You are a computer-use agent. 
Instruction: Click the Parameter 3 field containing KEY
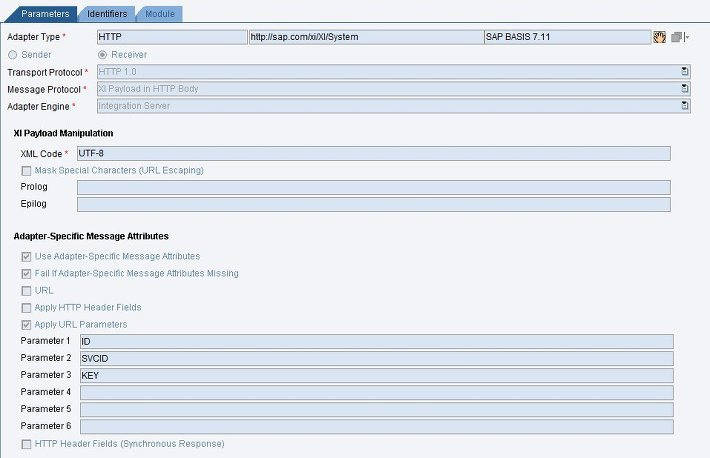point(377,376)
